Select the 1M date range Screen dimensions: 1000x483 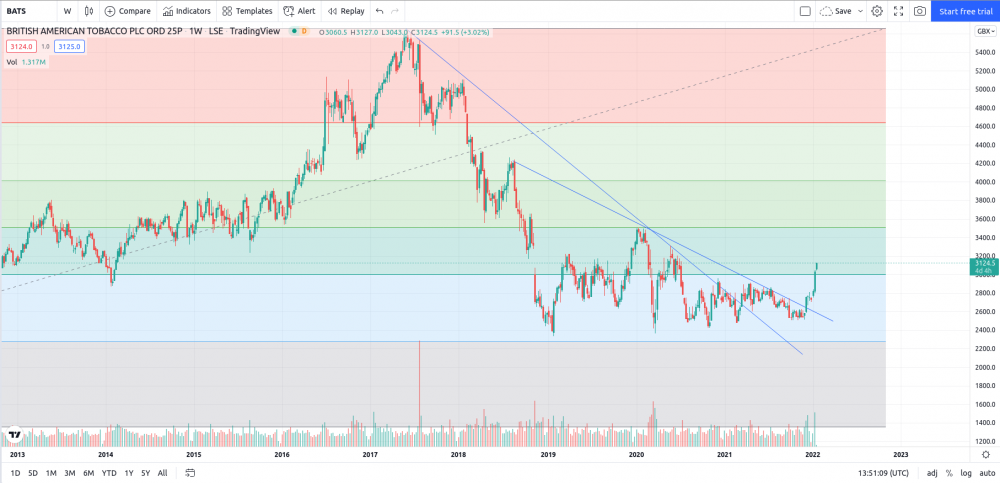[51, 473]
